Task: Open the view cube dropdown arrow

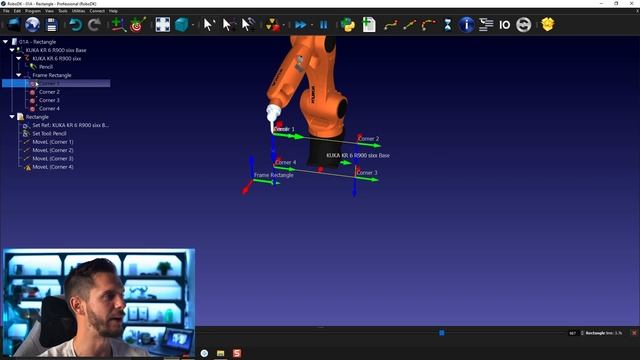Action: [x=193, y=25]
